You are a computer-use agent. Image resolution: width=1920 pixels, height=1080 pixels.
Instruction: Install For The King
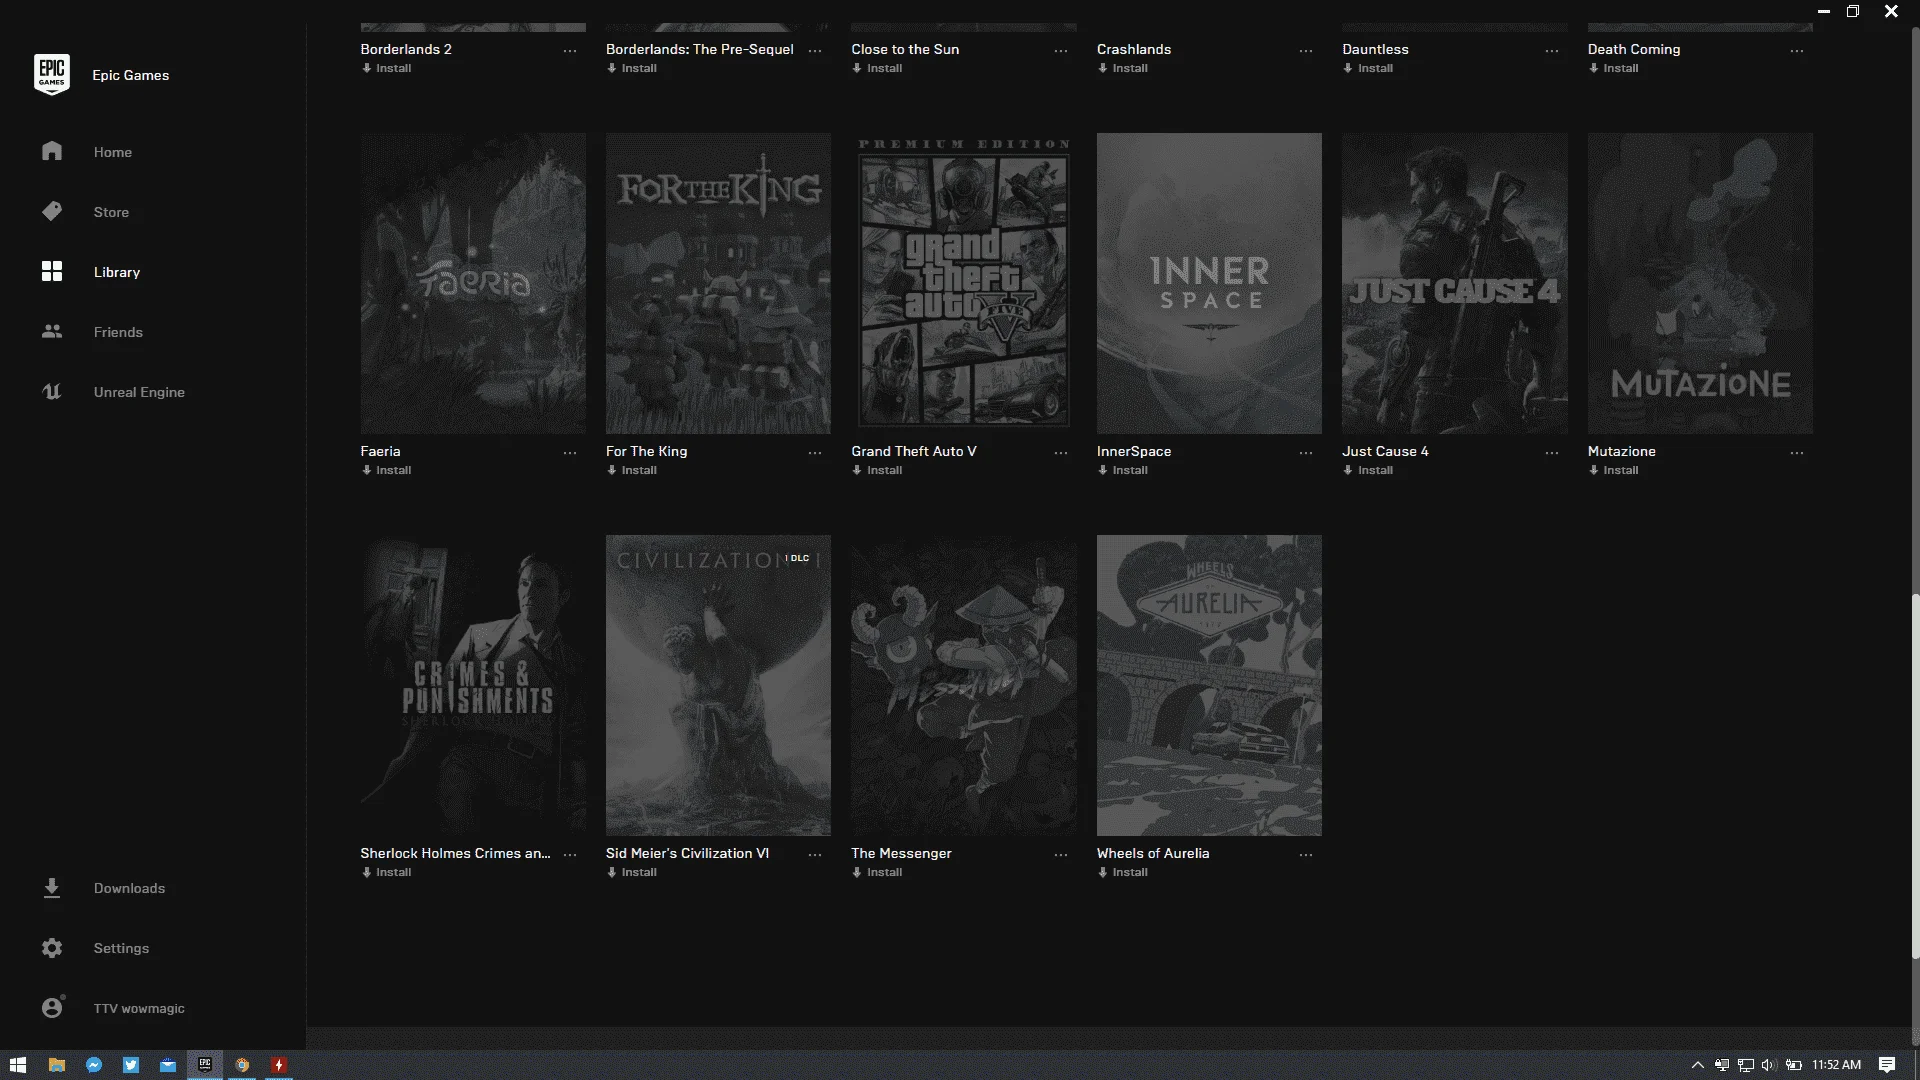(632, 470)
